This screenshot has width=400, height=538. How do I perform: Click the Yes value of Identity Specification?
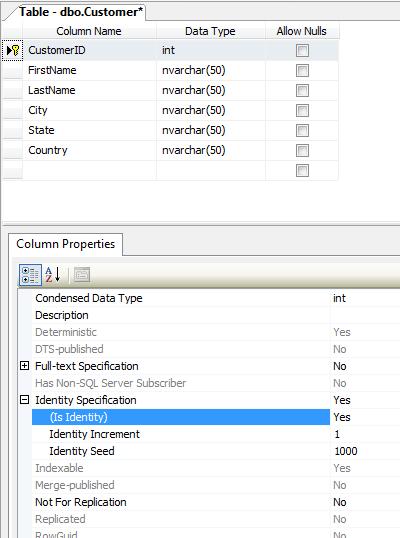pyautogui.click(x=365, y=400)
